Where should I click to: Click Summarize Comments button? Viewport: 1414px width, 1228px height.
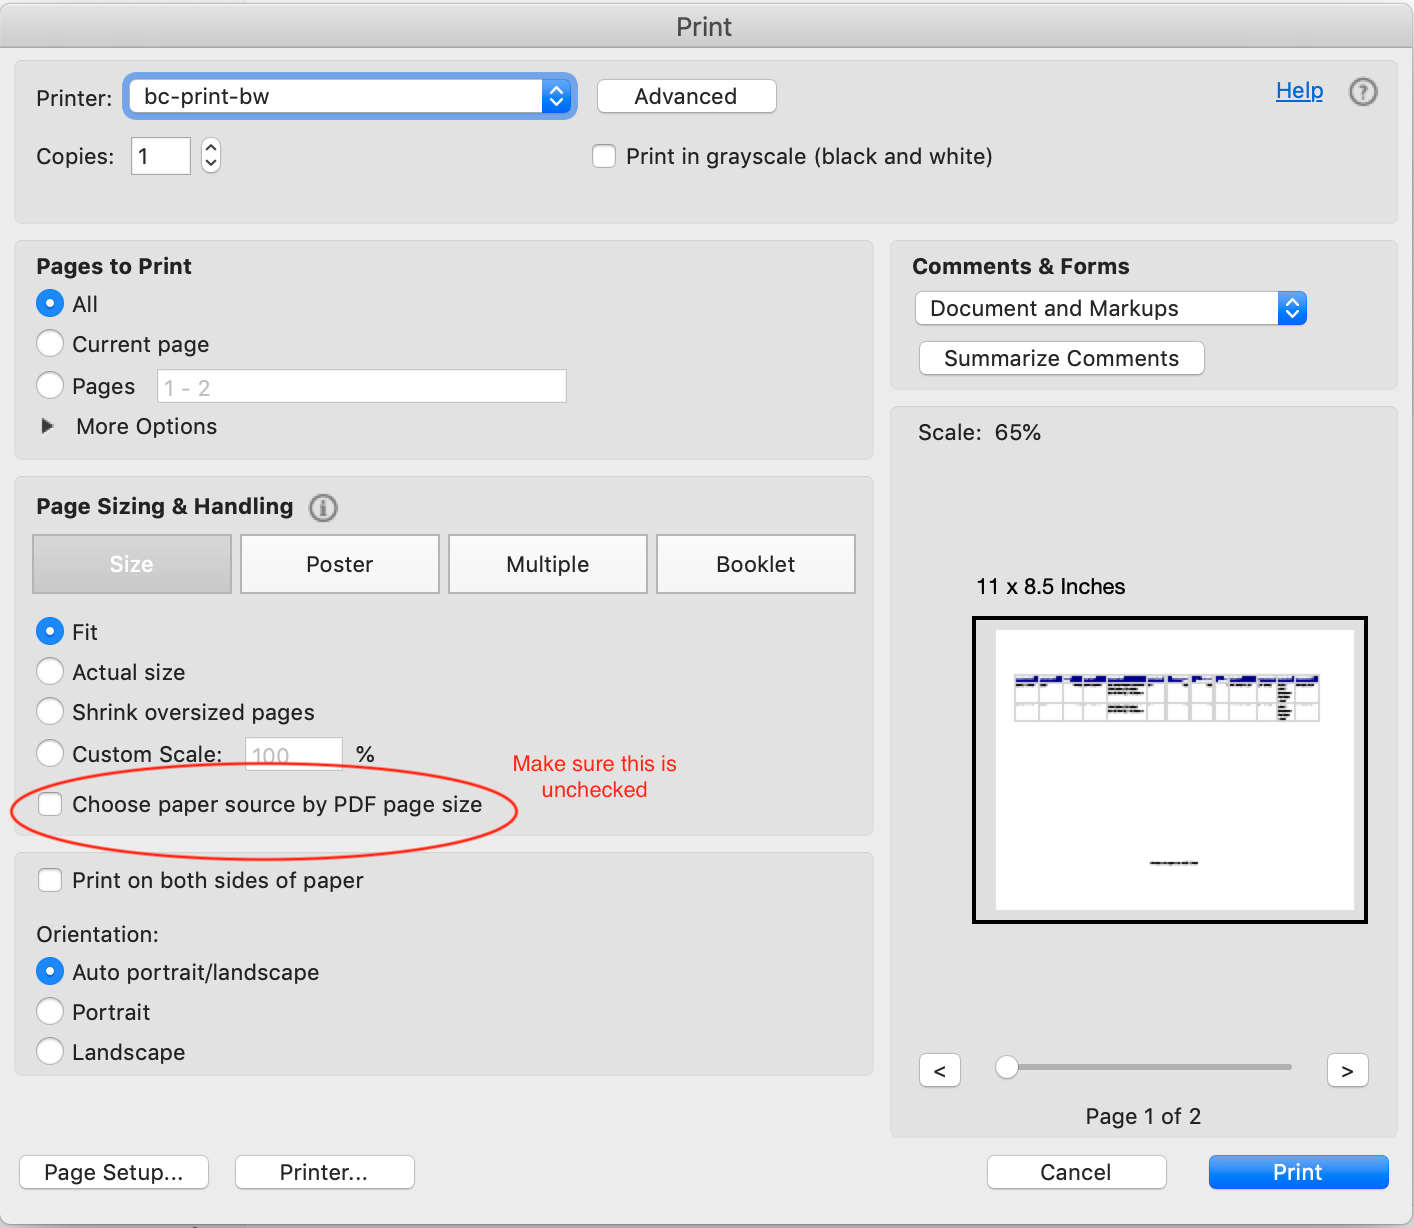click(1062, 358)
